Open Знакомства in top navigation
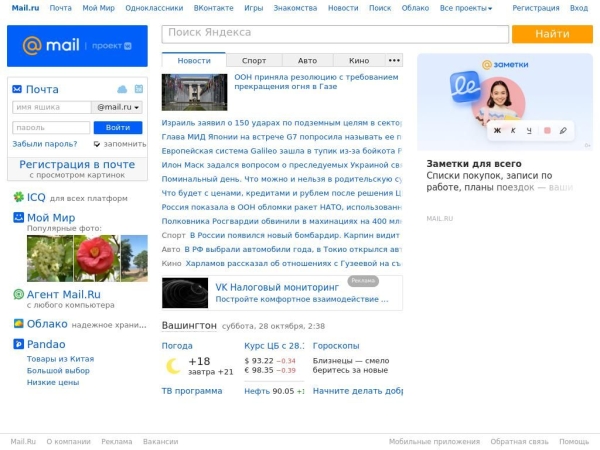 (295, 8)
